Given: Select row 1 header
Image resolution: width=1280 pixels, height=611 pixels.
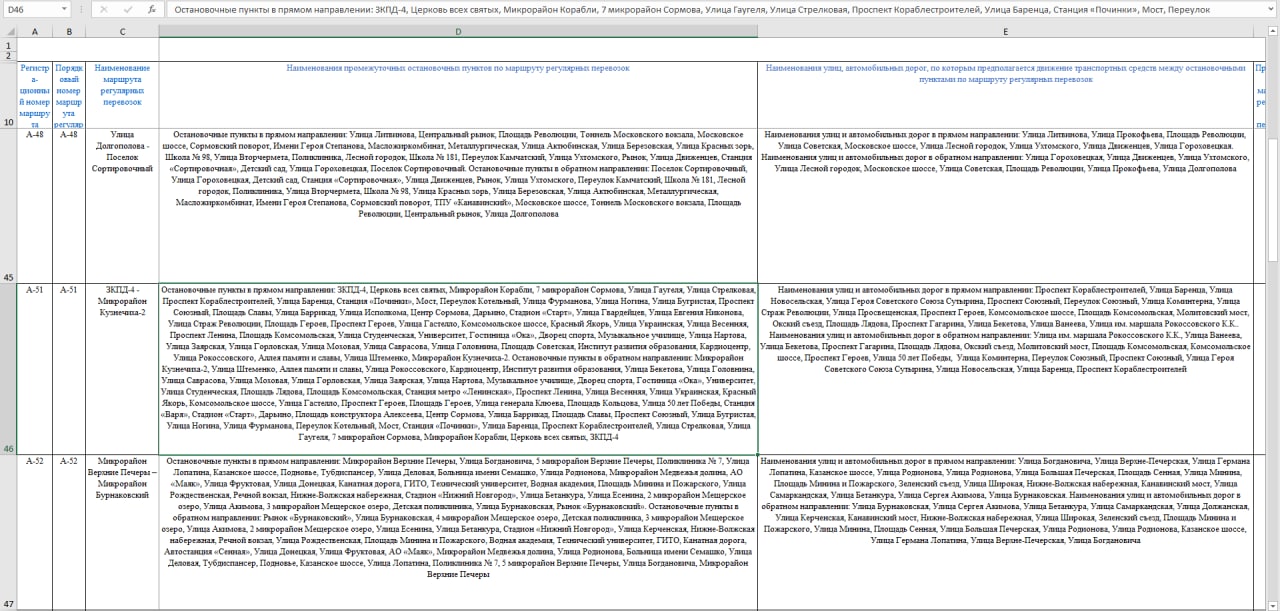Looking at the screenshot, I should tap(8, 44).
